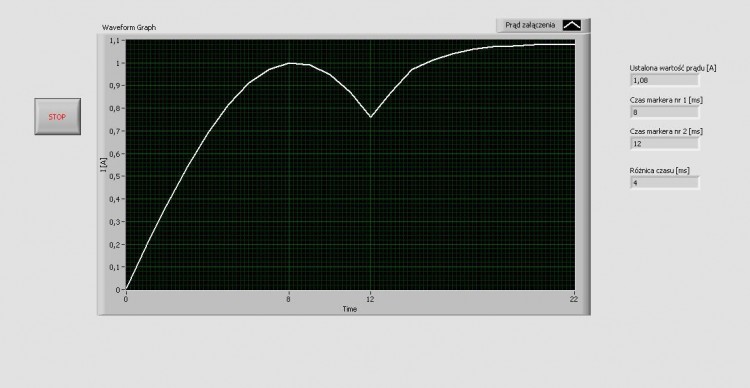
Task: Click the Czas markera nr 1 [ms] label
Action: [666, 100]
